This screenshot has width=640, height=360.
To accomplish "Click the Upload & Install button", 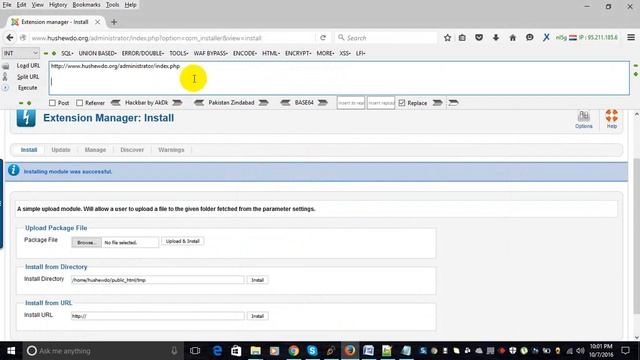I will [x=182, y=241].
